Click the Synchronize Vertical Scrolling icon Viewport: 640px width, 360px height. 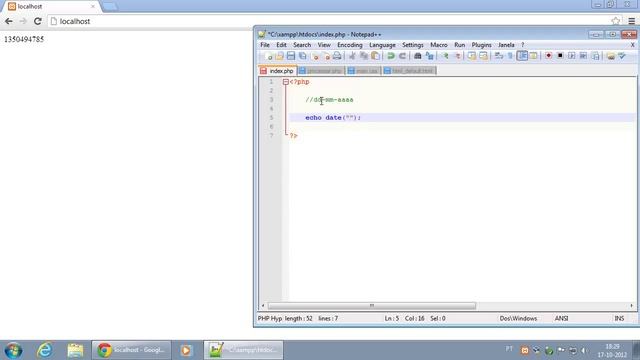pyautogui.click(x=472, y=56)
